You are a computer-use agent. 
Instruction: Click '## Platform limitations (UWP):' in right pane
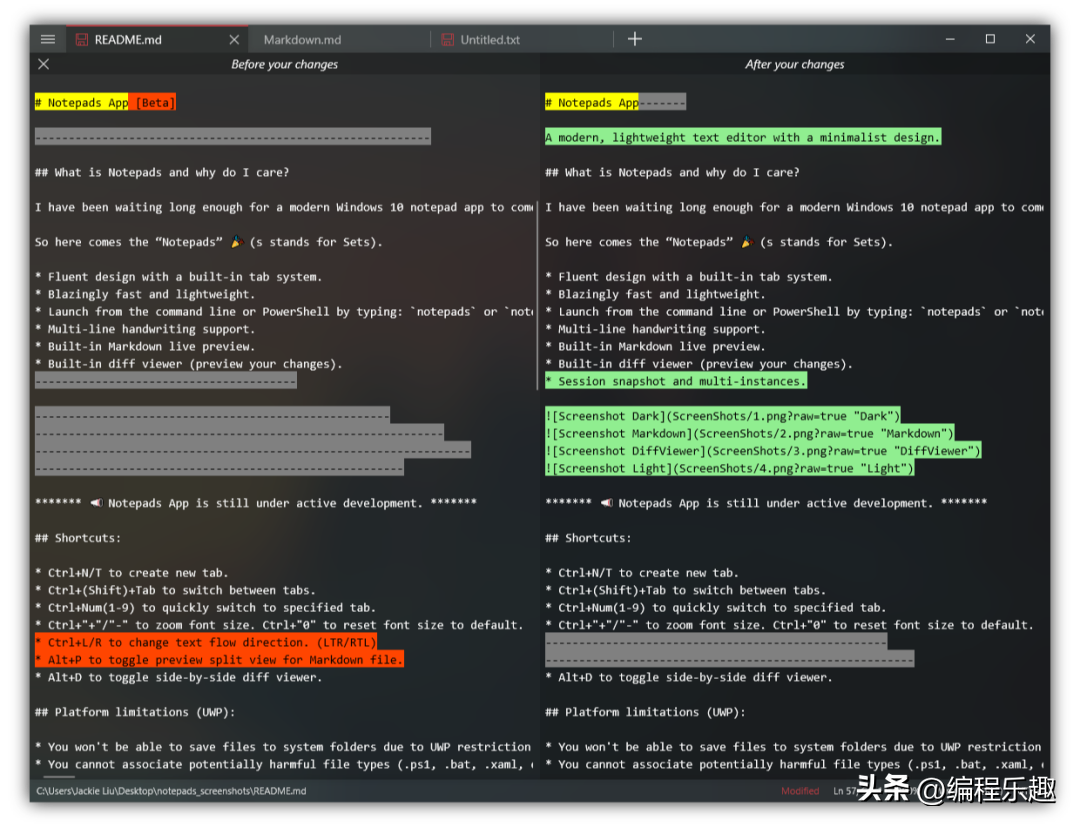click(645, 712)
